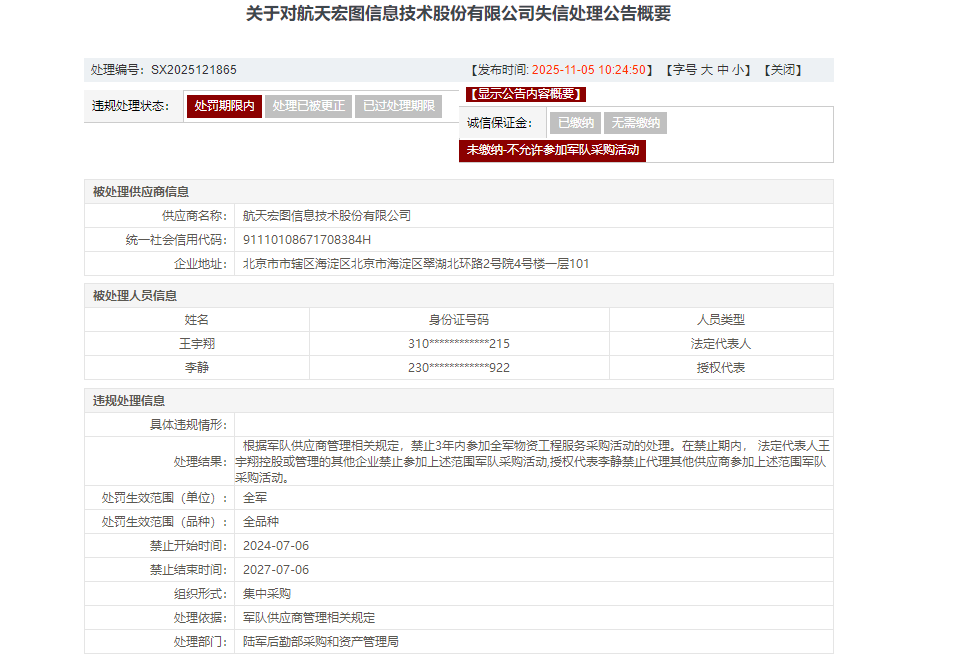Click the name cell 王宇翔
This screenshot has width=963, height=668.
197,343
